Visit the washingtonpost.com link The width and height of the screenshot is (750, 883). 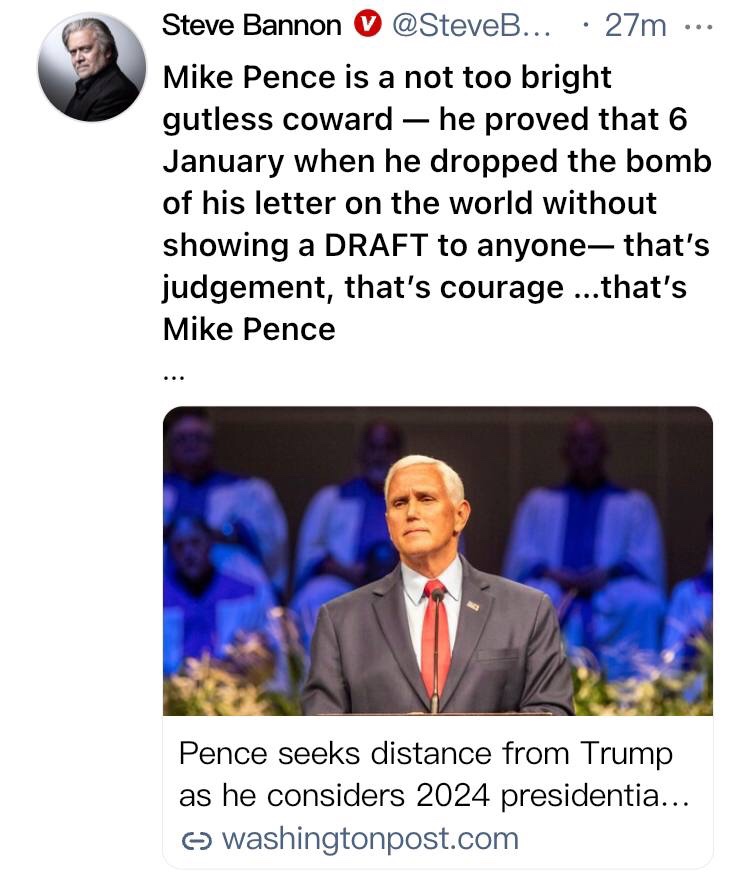(x=369, y=838)
